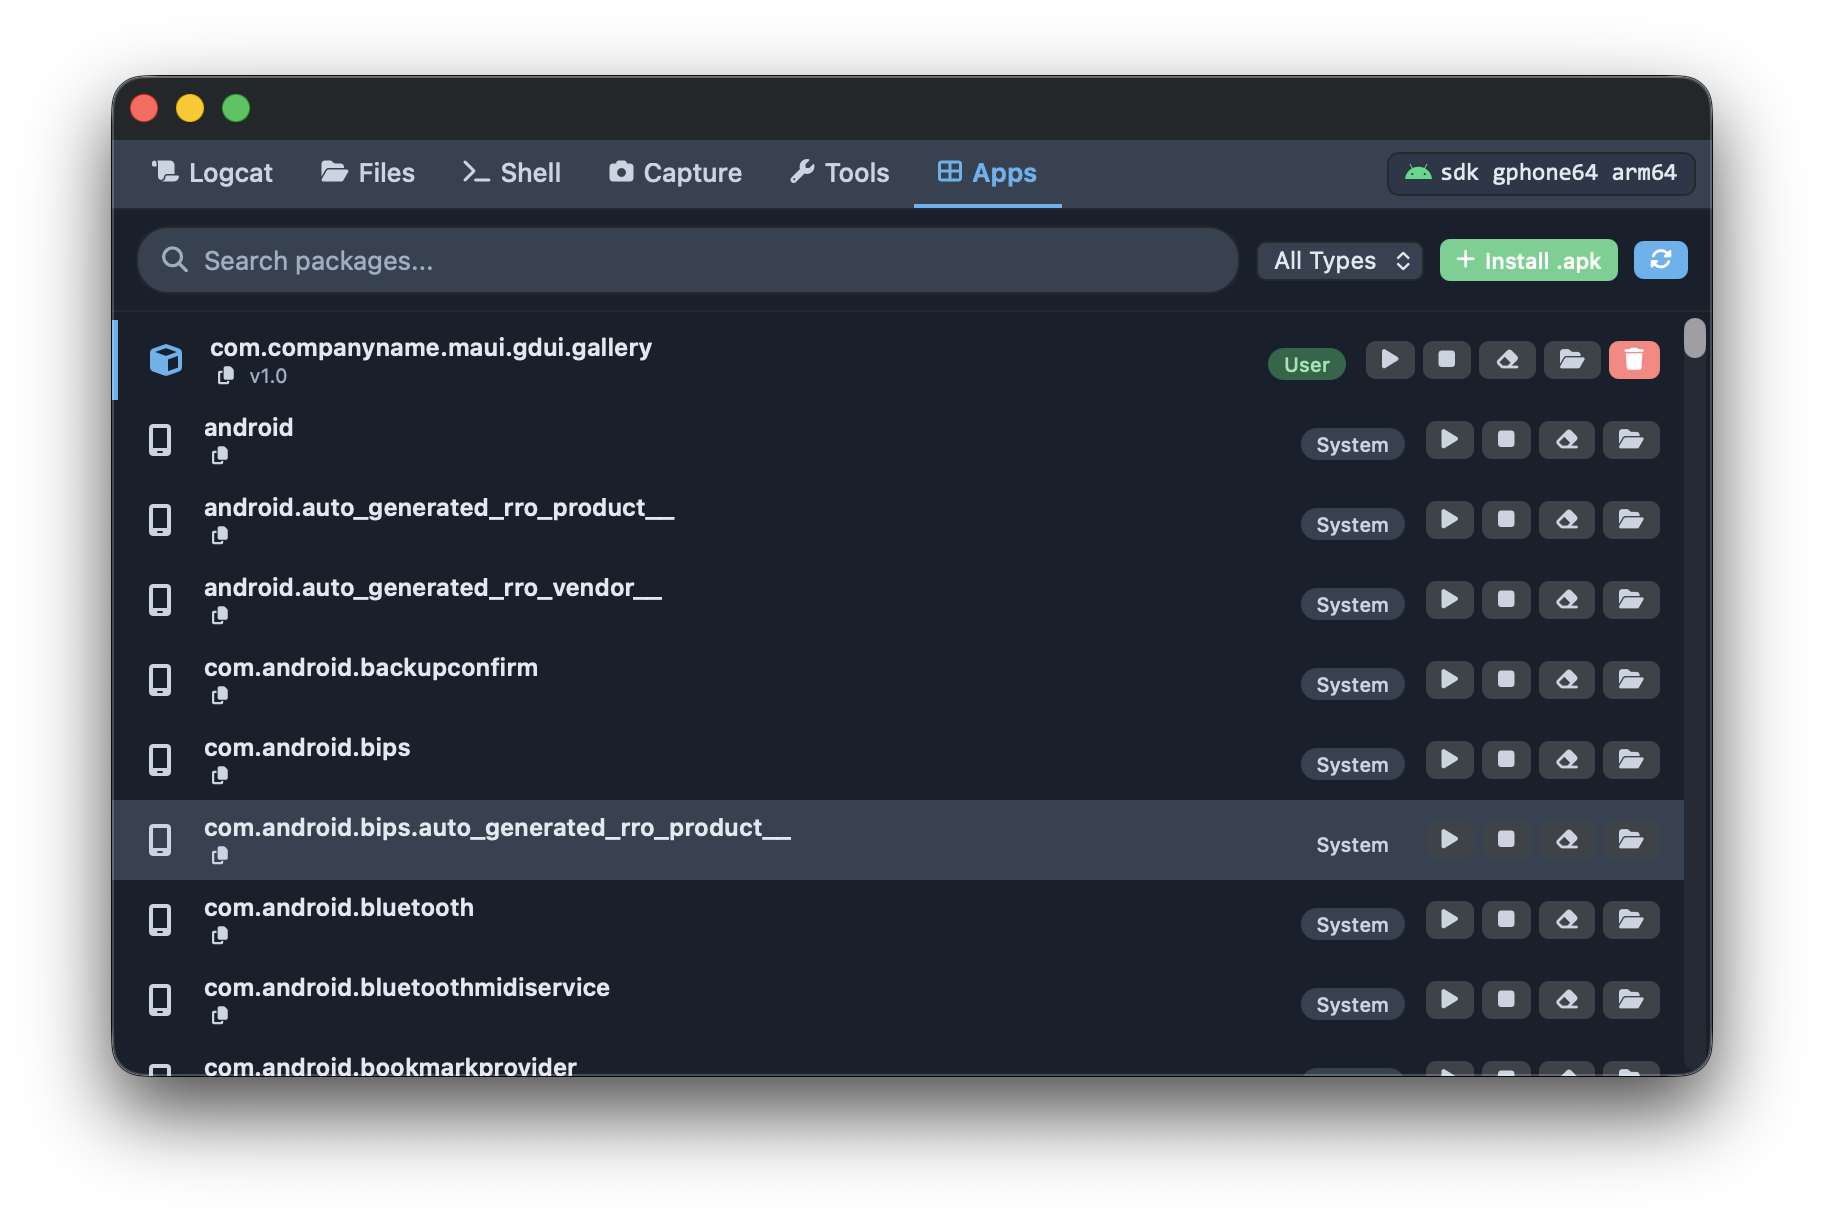Switch to the Logcat tab

pyautogui.click(x=212, y=173)
